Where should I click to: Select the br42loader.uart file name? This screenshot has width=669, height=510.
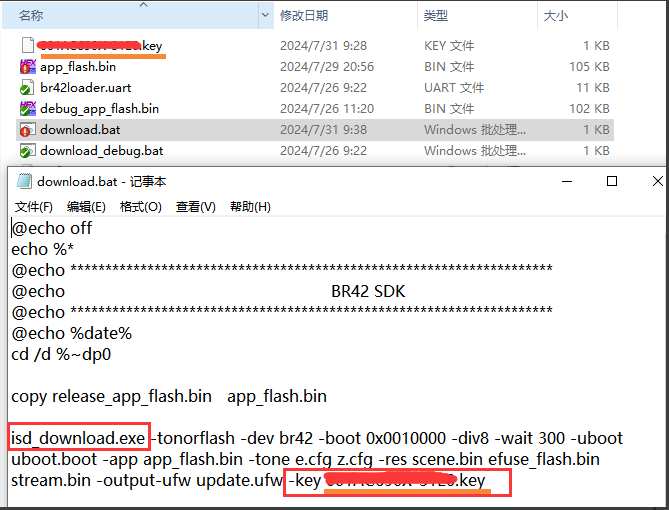coord(86,87)
